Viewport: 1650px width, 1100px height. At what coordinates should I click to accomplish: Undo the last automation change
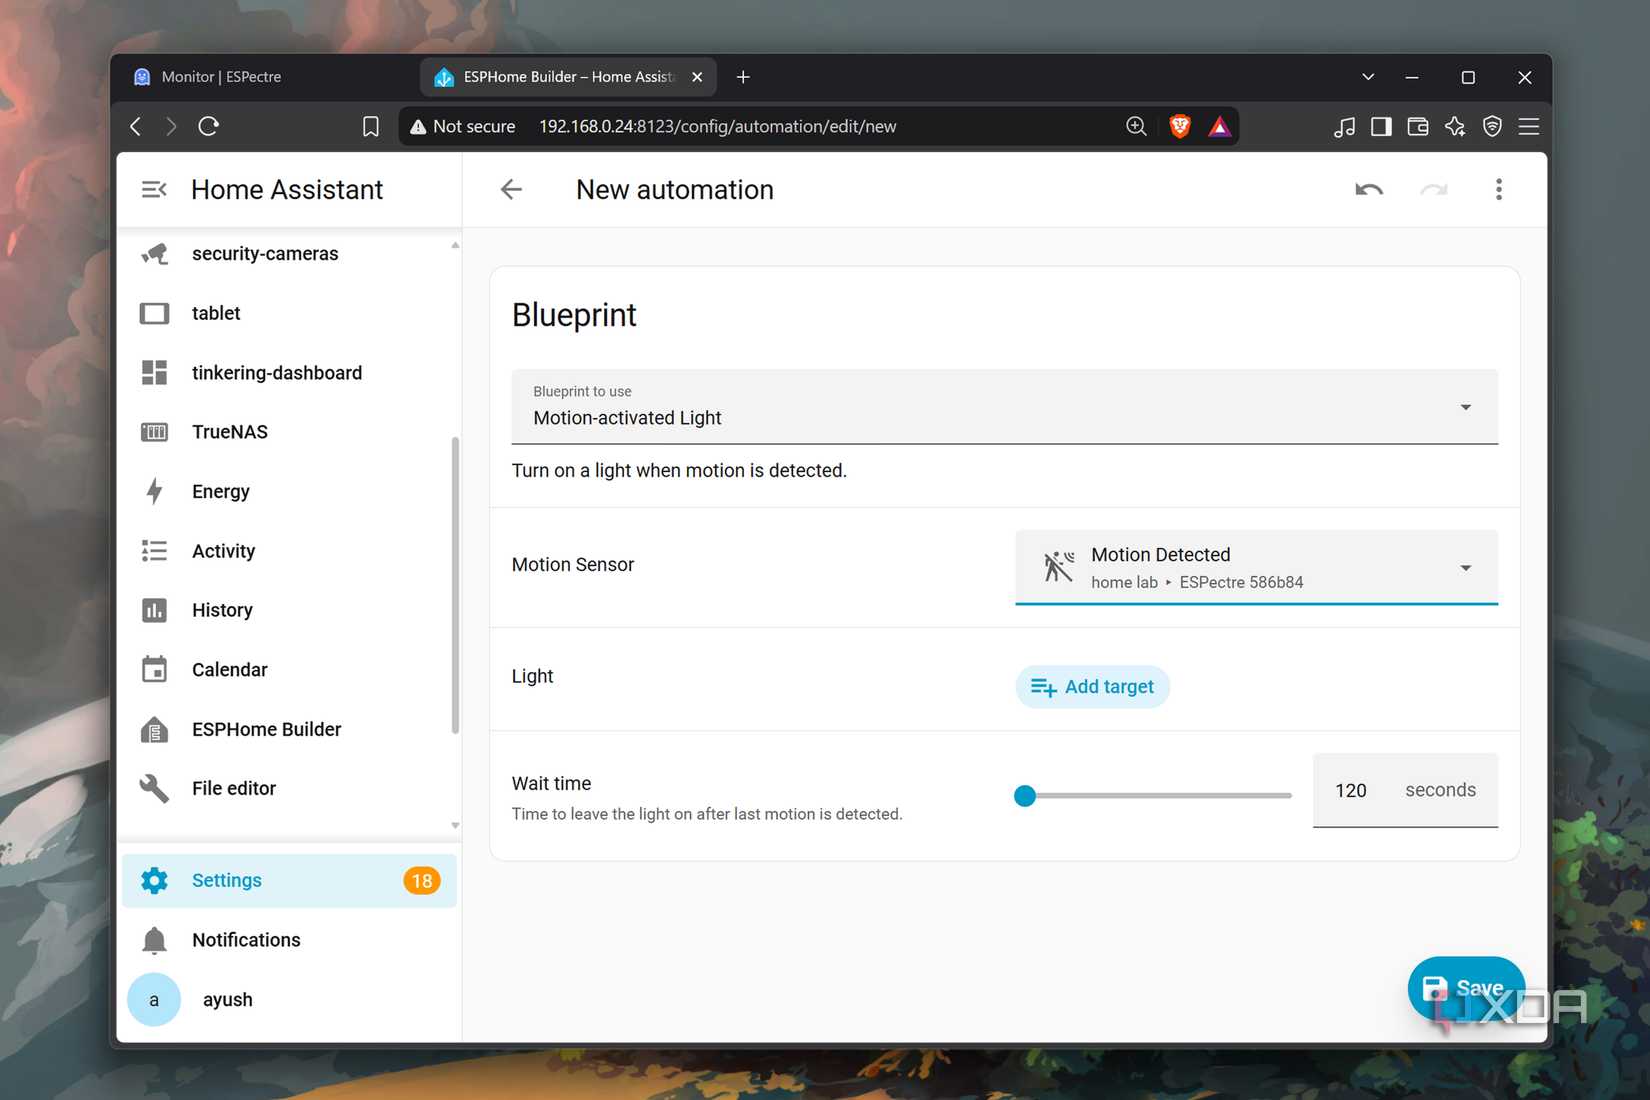pyautogui.click(x=1369, y=189)
